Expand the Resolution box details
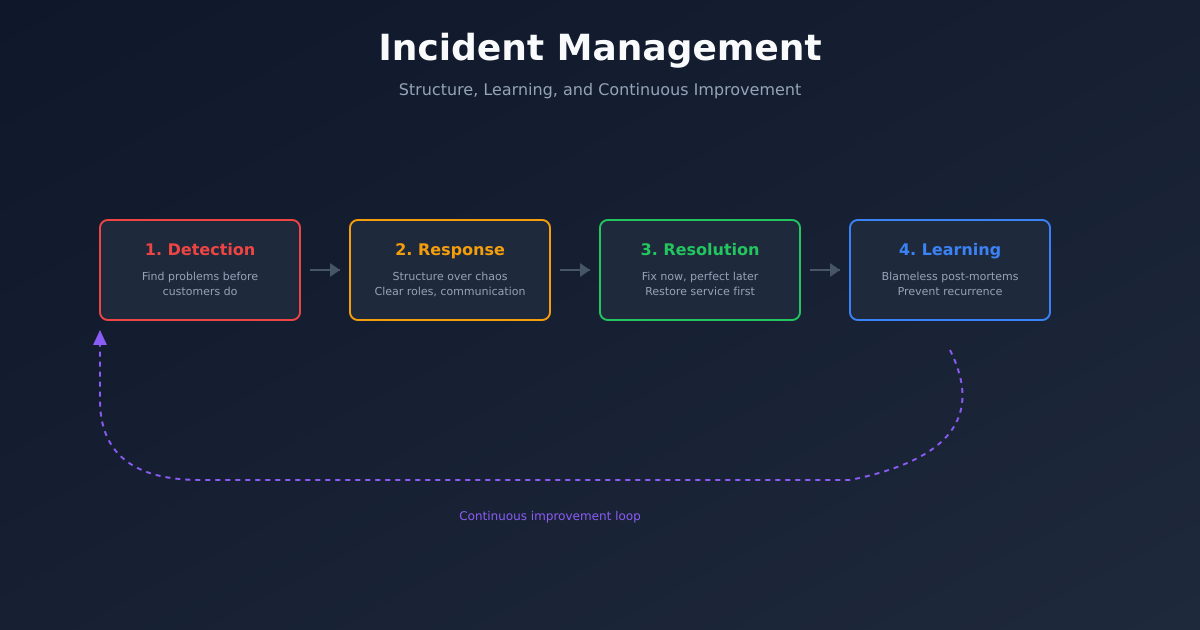This screenshot has height=630, width=1200. [x=700, y=283]
